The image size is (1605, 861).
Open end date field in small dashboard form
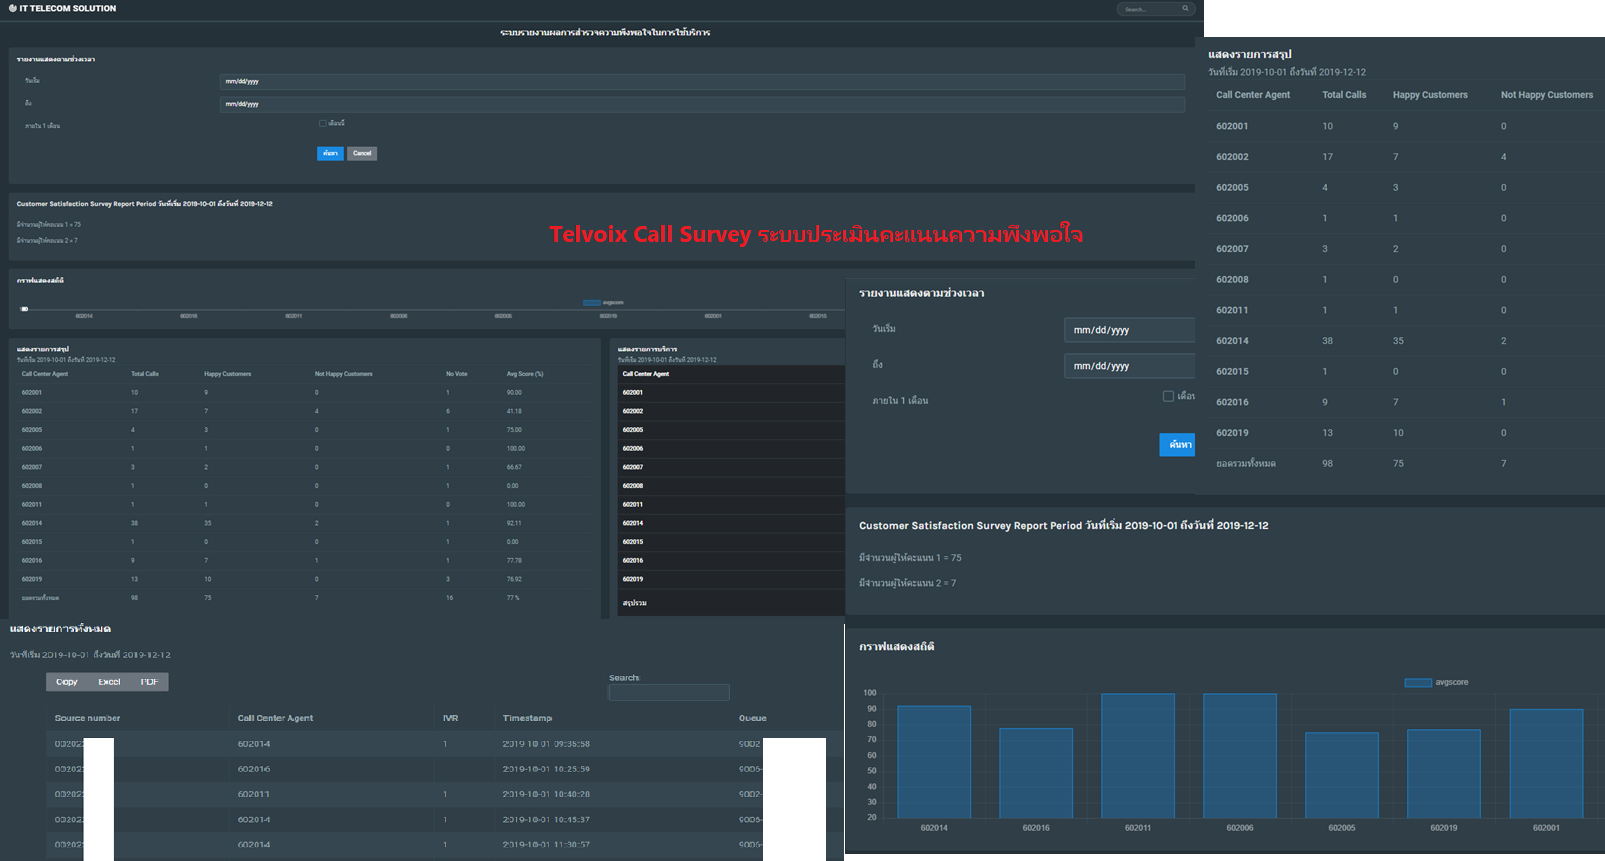point(702,104)
